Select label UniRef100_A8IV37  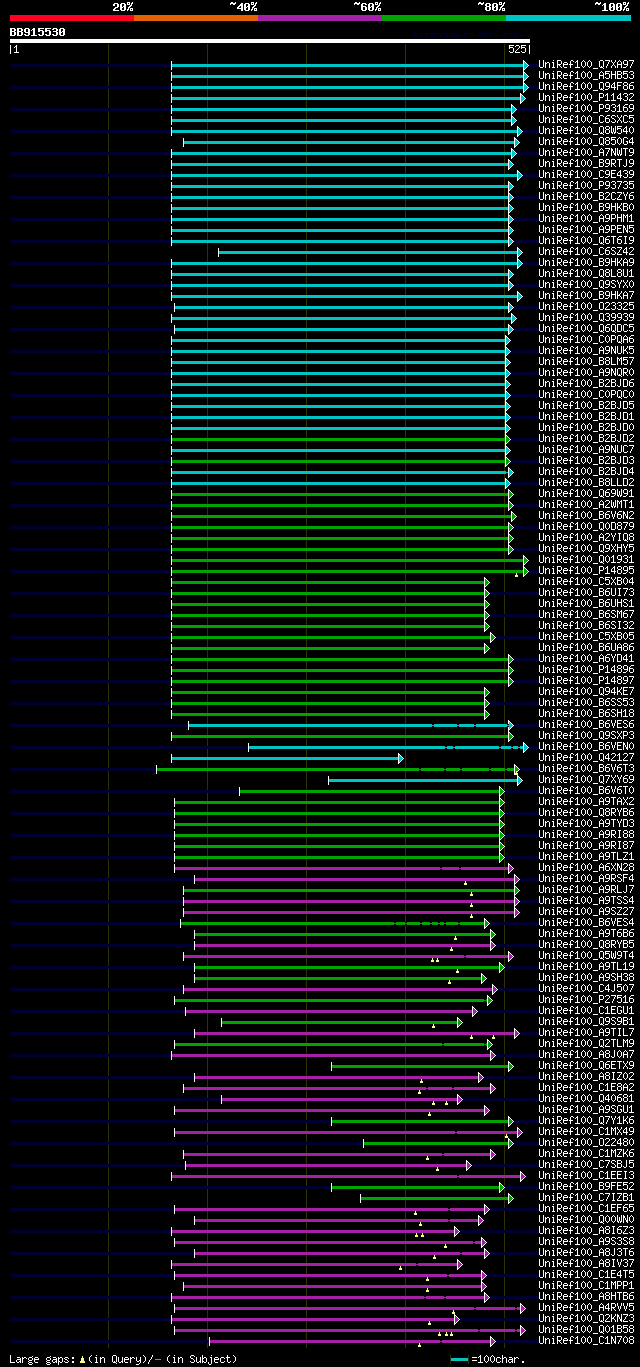click(x=586, y=1263)
